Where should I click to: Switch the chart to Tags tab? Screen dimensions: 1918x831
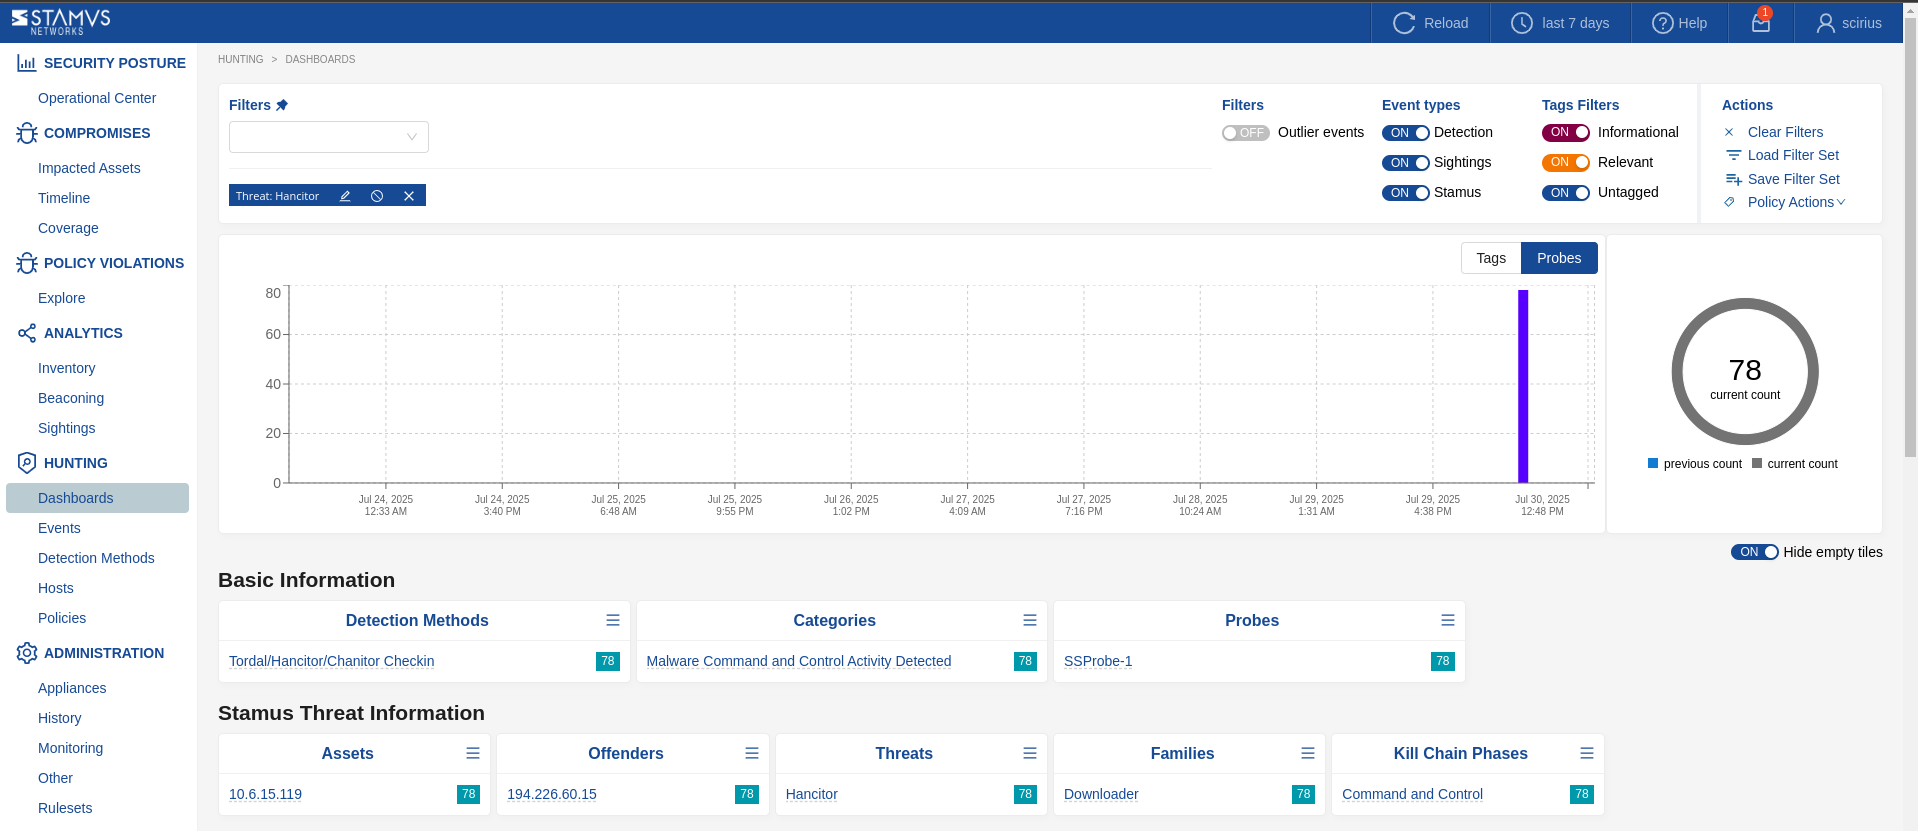(x=1490, y=258)
